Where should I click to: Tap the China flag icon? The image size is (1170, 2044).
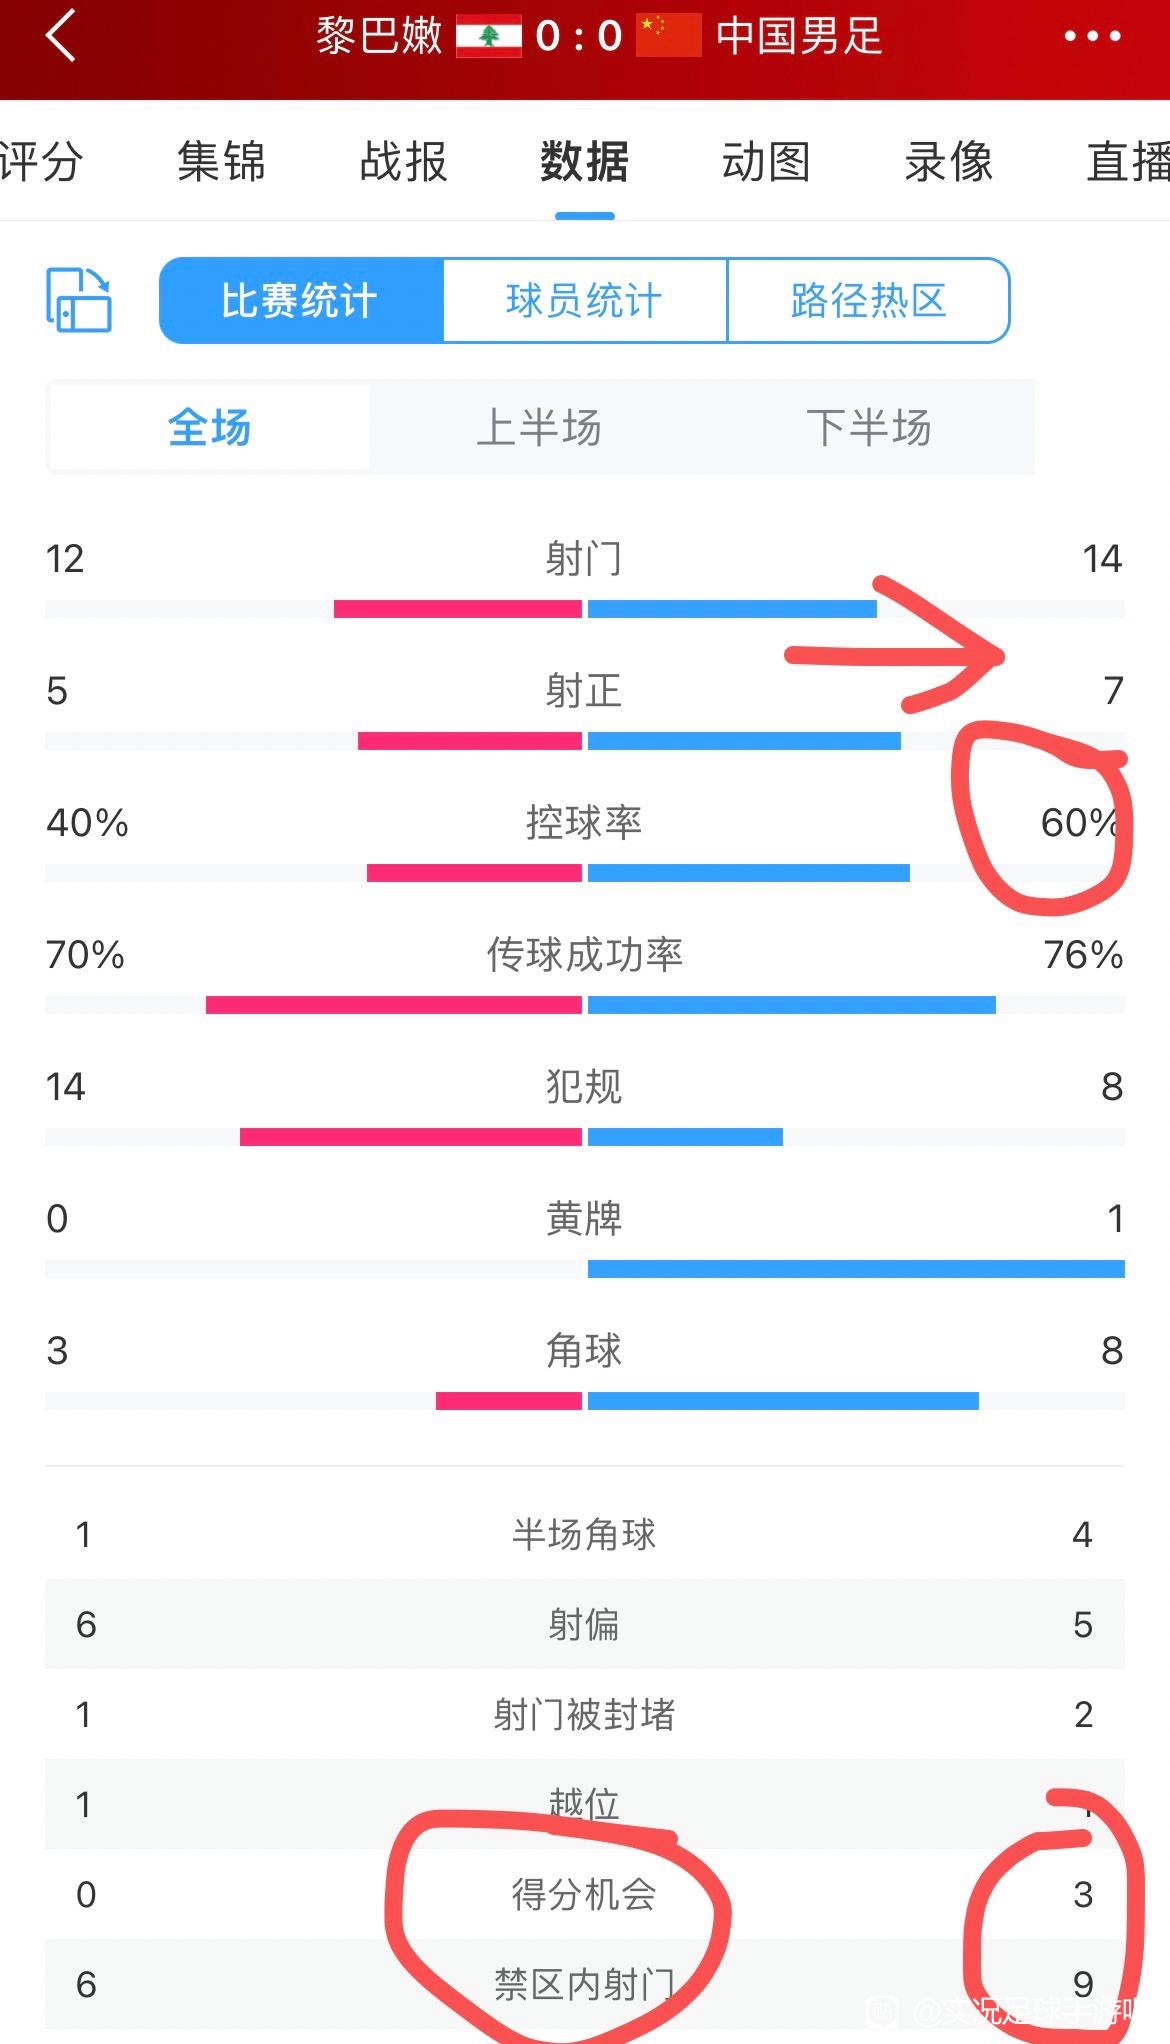tap(668, 37)
